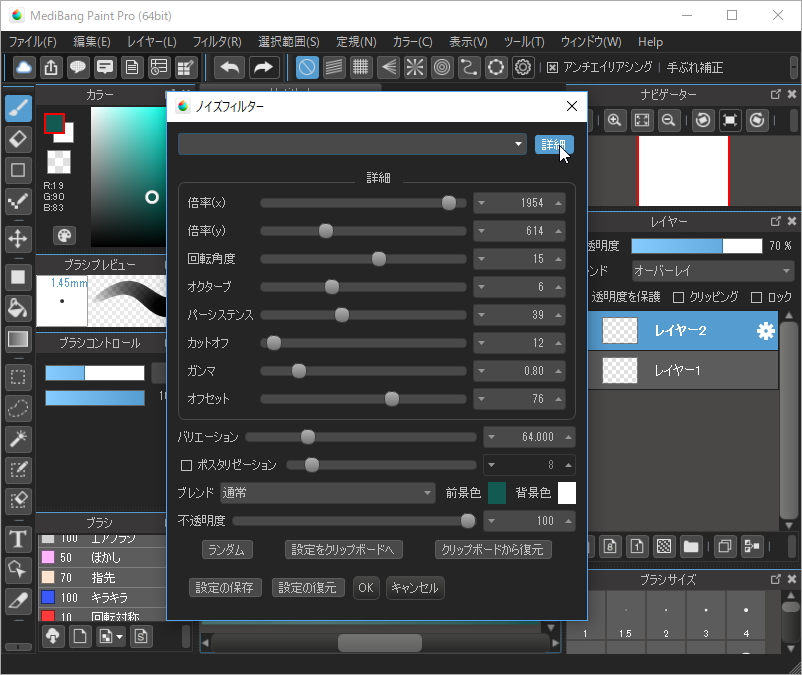
Task: Click the 設定の復元 button
Action: click(x=308, y=588)
